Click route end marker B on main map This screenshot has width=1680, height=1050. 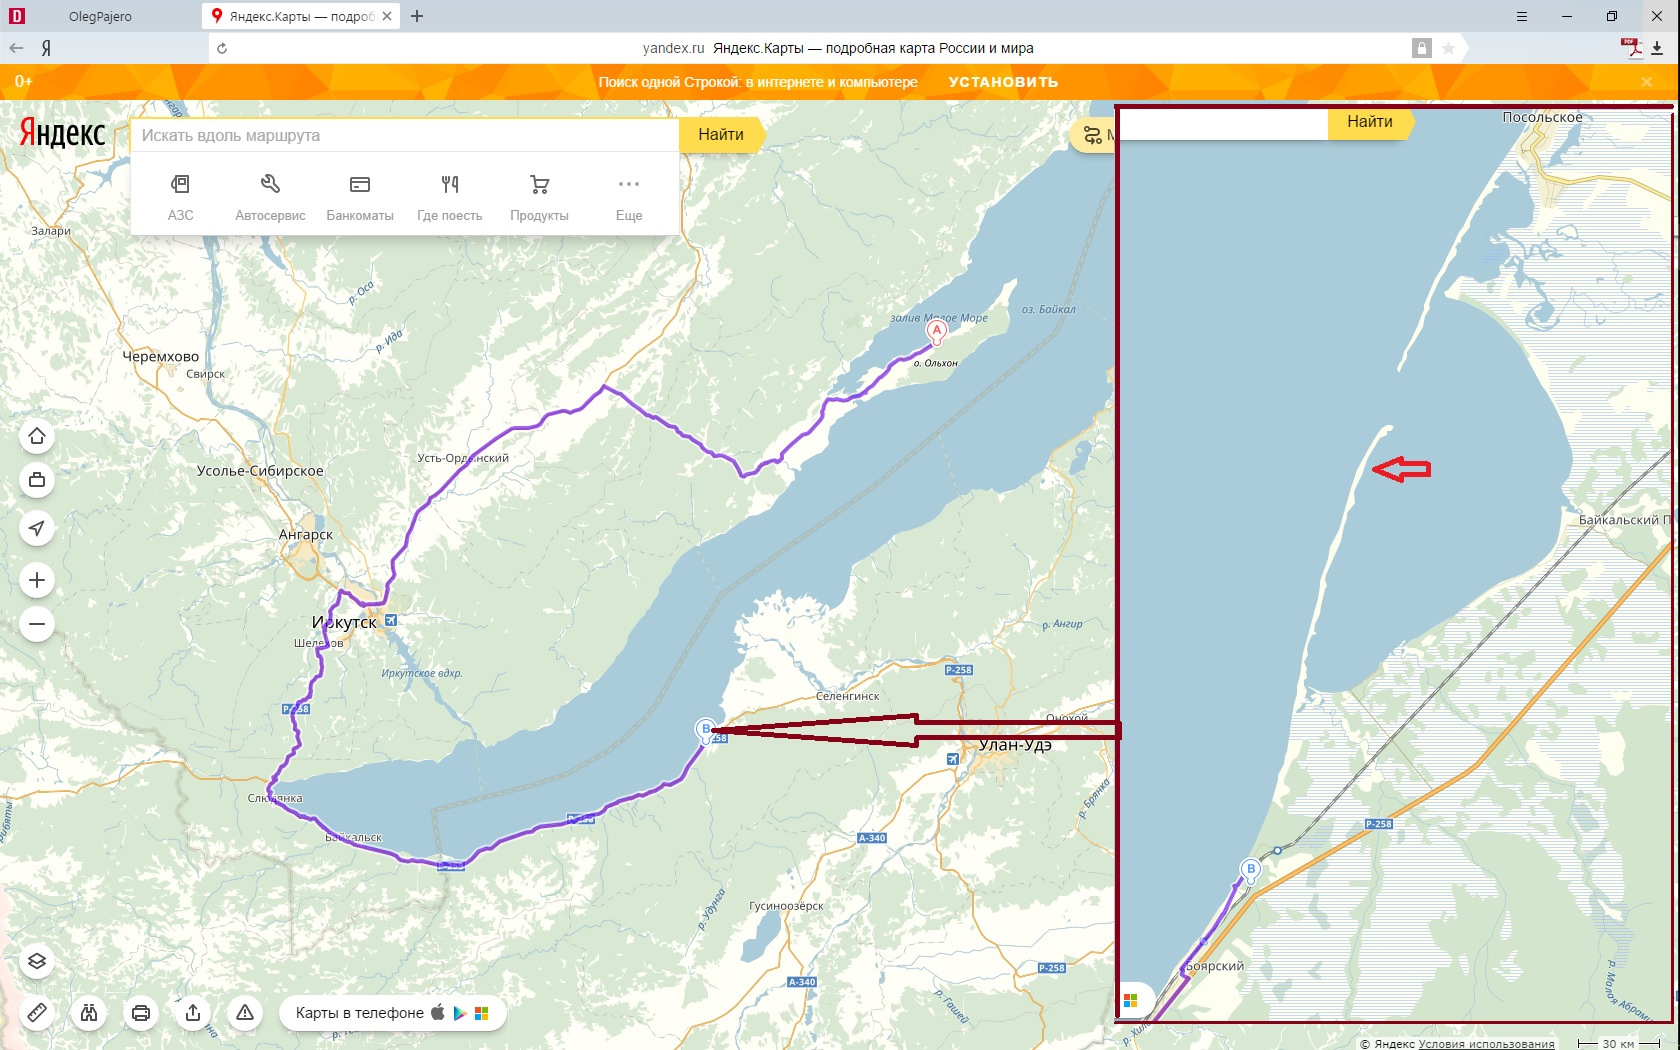706,730
